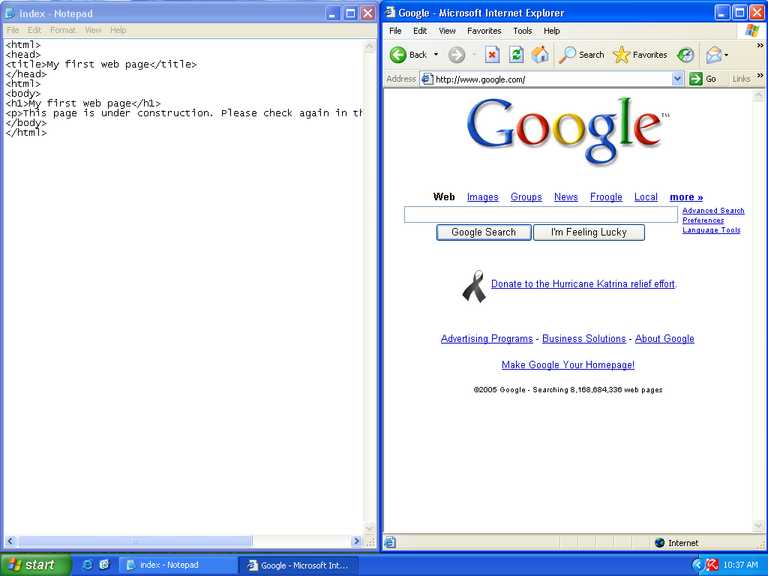Open the Advertising Programs link
This screenshot has height=576, width=768.
point(486,338)
